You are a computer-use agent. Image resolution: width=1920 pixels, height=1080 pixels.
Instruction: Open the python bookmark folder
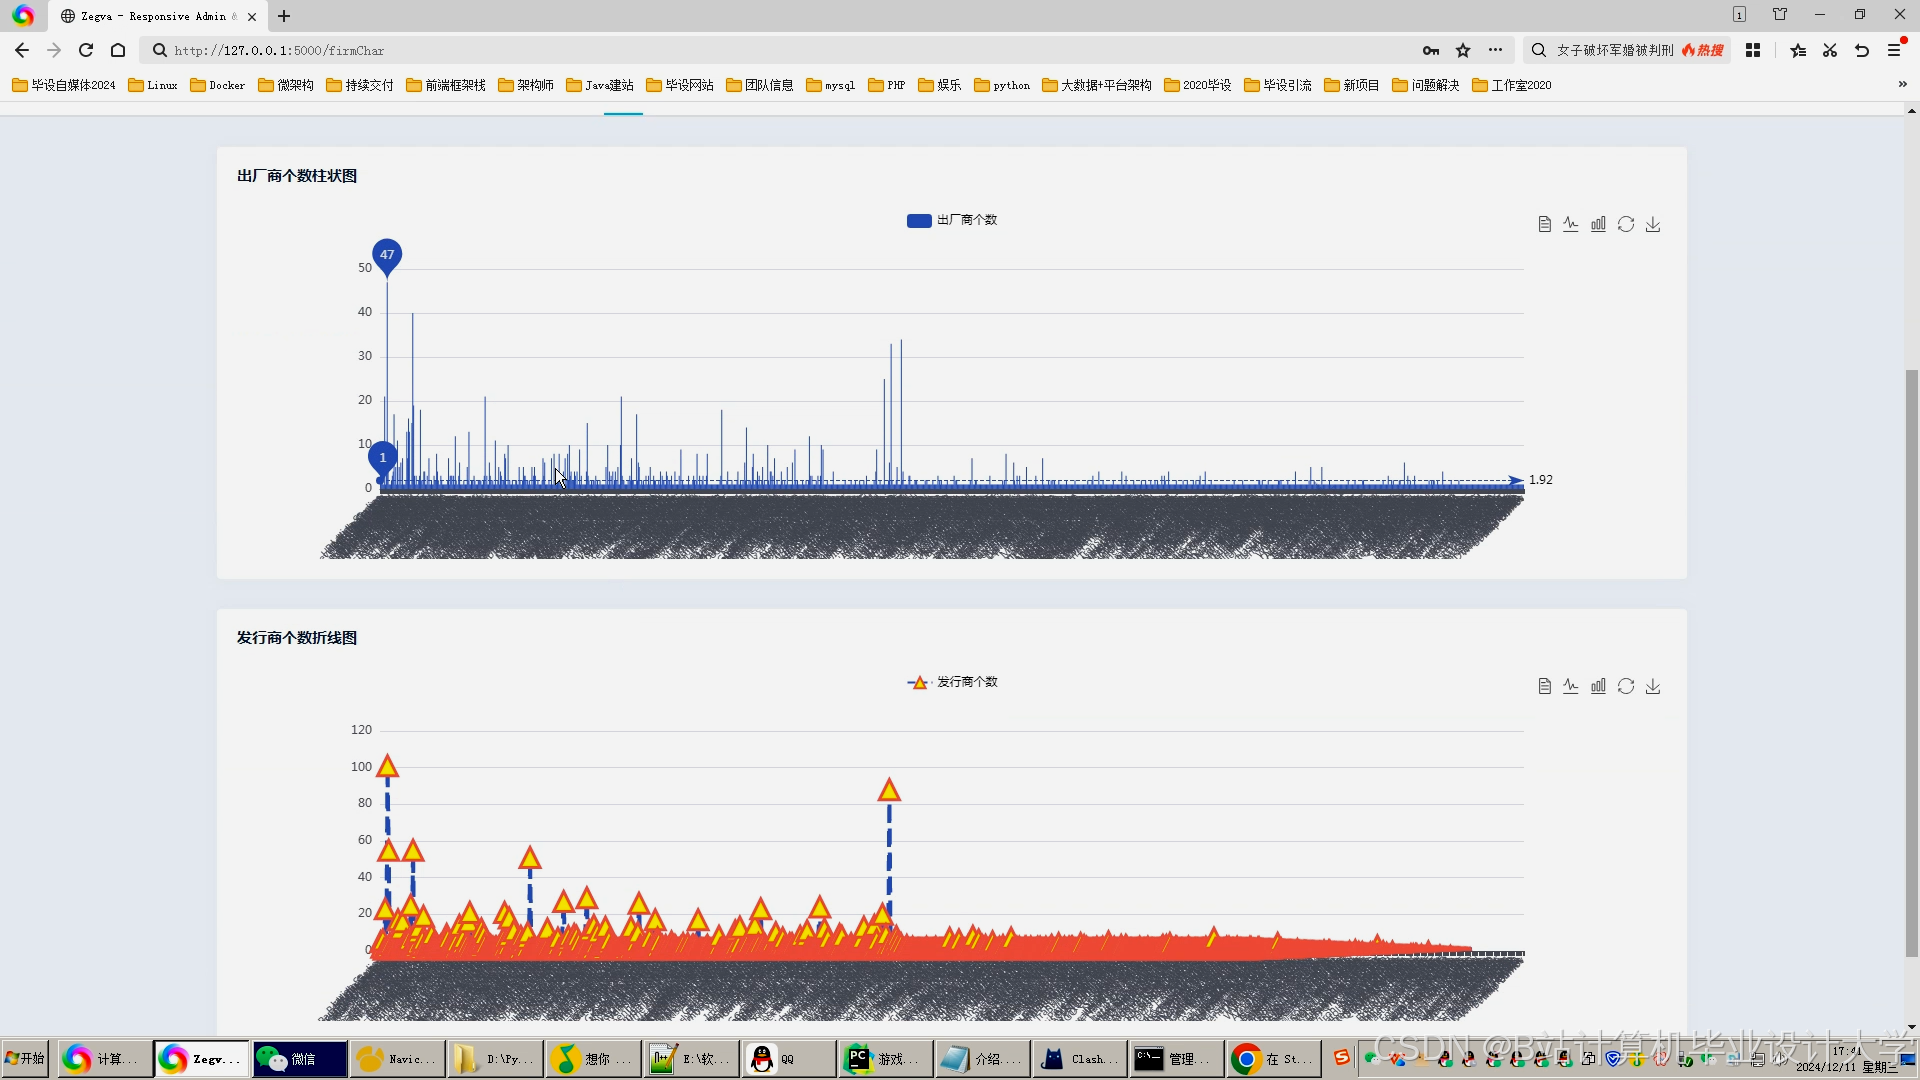point(1001,85)
